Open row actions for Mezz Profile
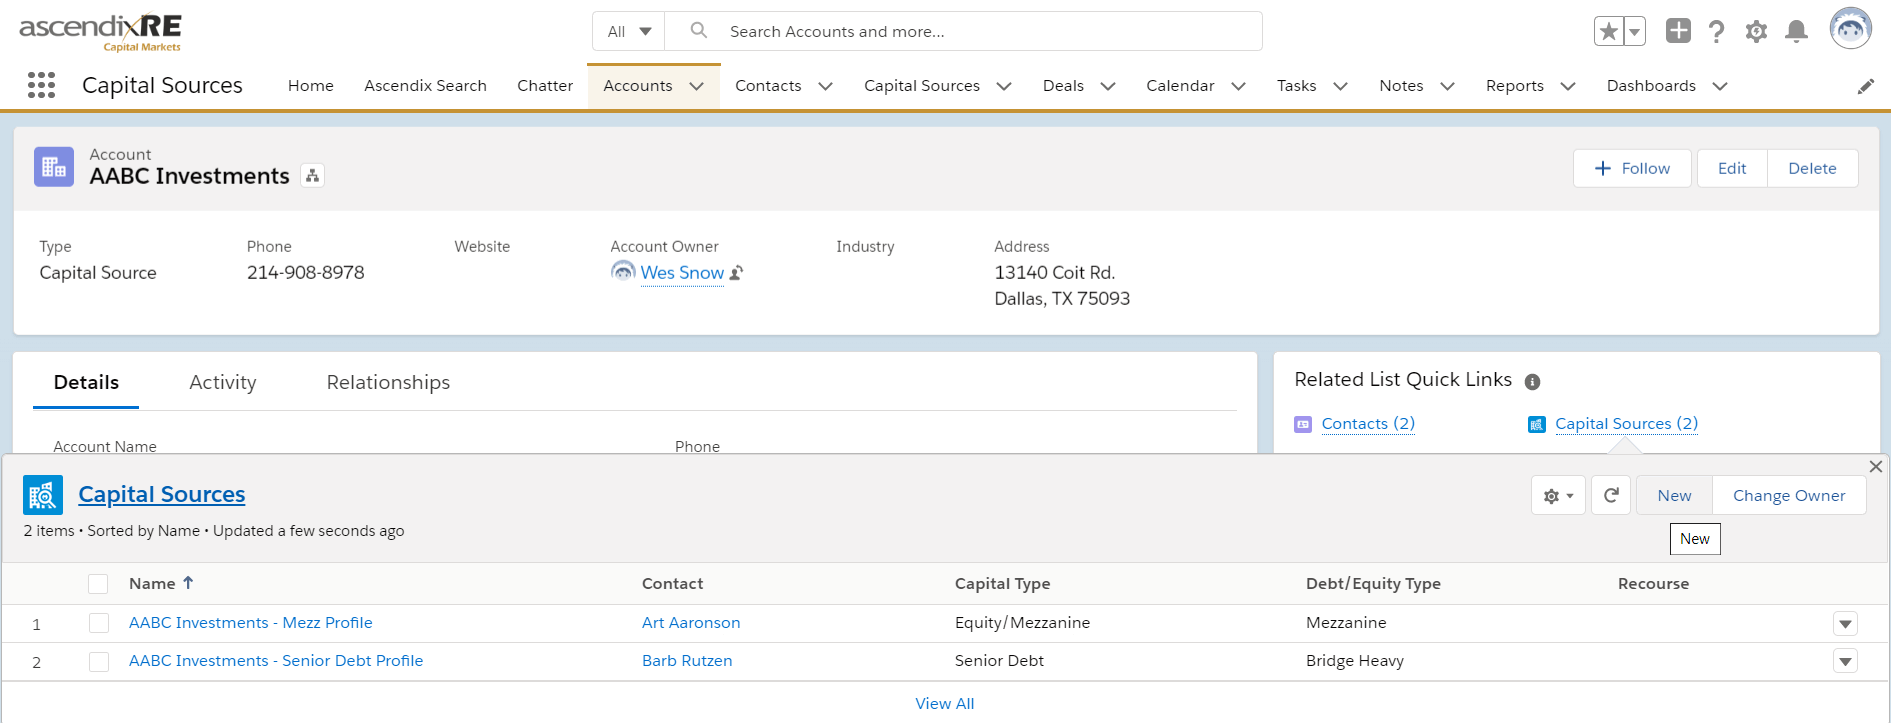The image size is (1891, 723). (1845, 624)
